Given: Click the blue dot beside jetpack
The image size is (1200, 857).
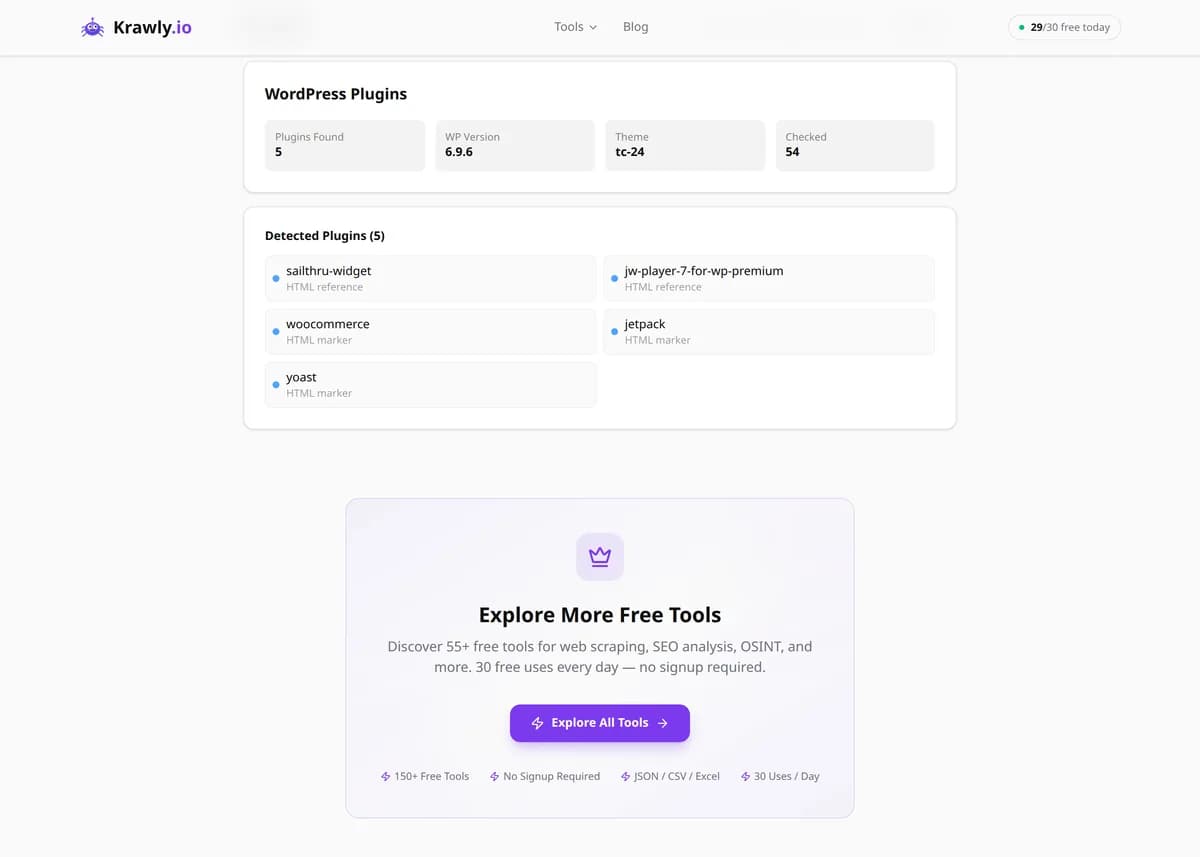Looking at the screenshot, I should 614,331.
